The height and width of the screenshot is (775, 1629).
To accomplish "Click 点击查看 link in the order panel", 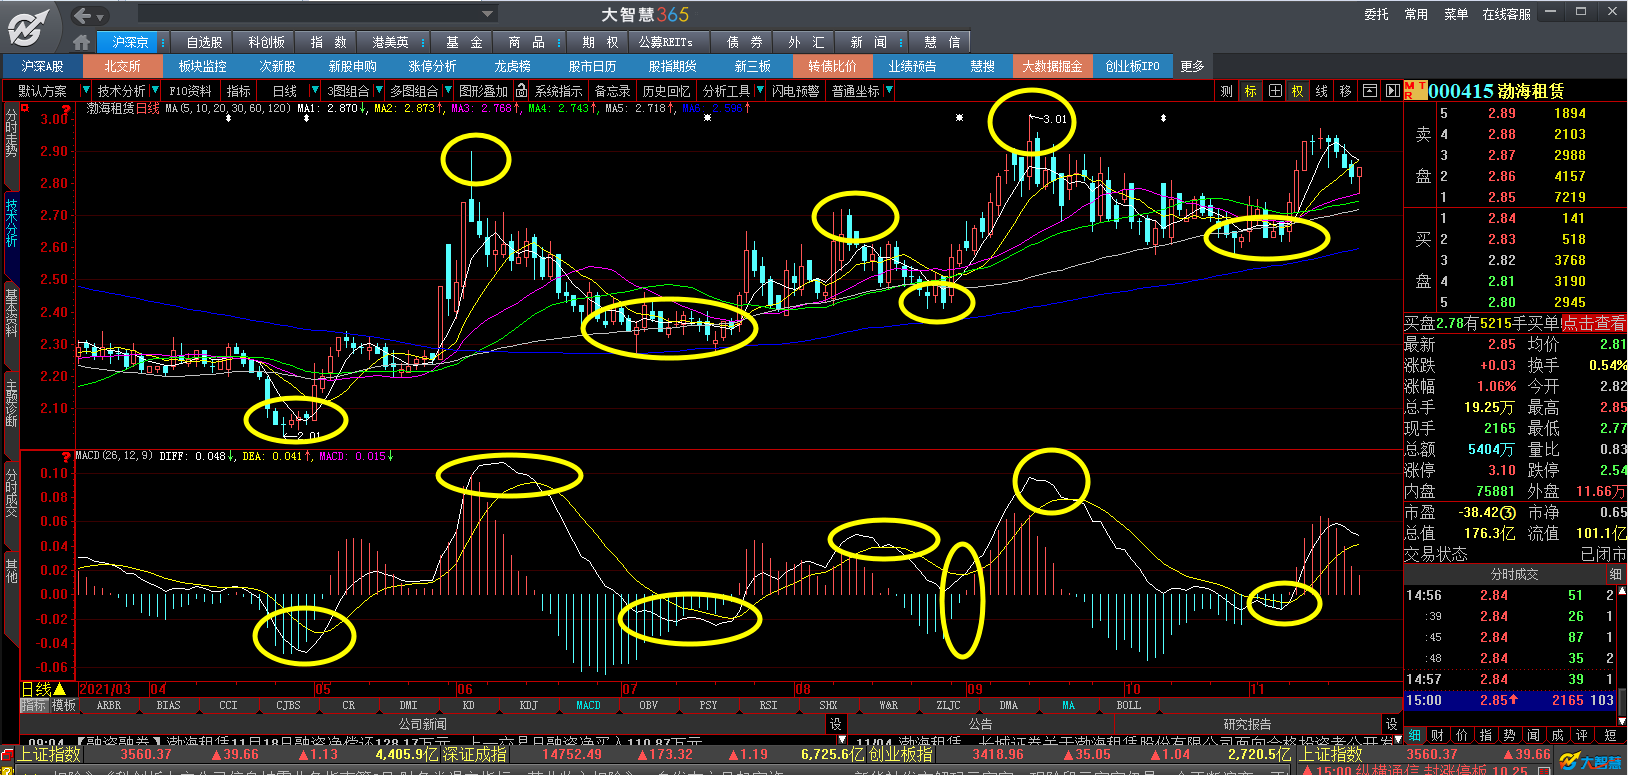I will [x=1593, y=323].
